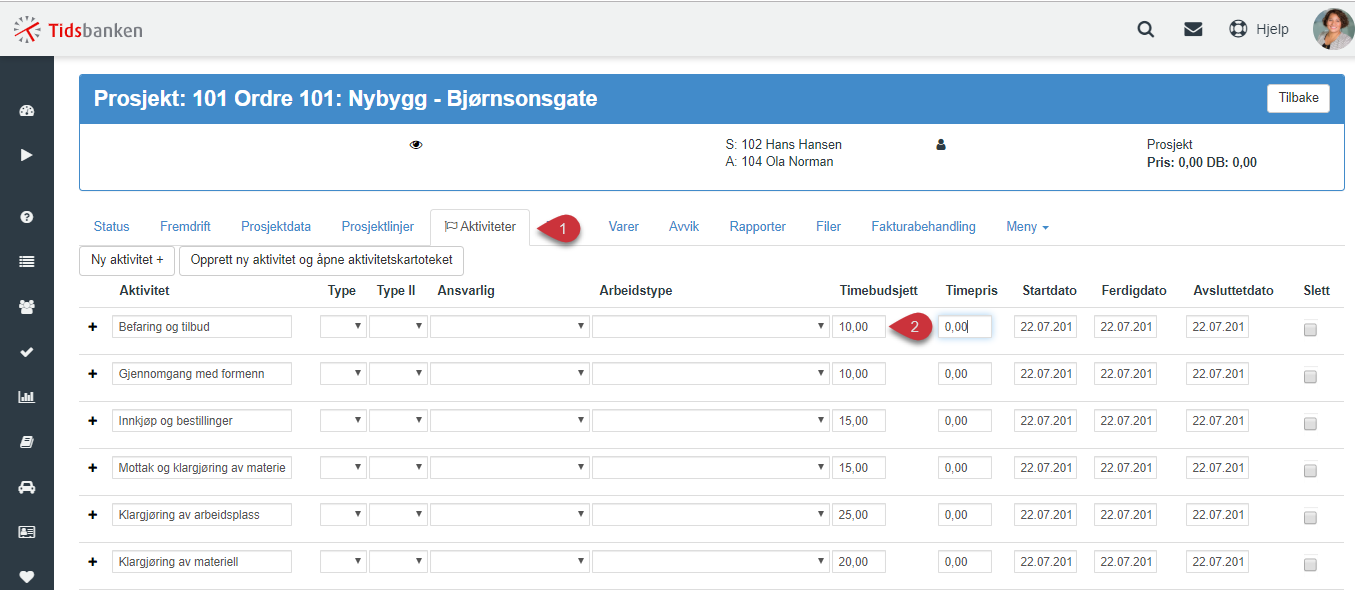This screenshot has height=590, width=1355.
Task: Tick Slett checkbox for Befaring og tilbud
Action: click(x=1310, y=330)
